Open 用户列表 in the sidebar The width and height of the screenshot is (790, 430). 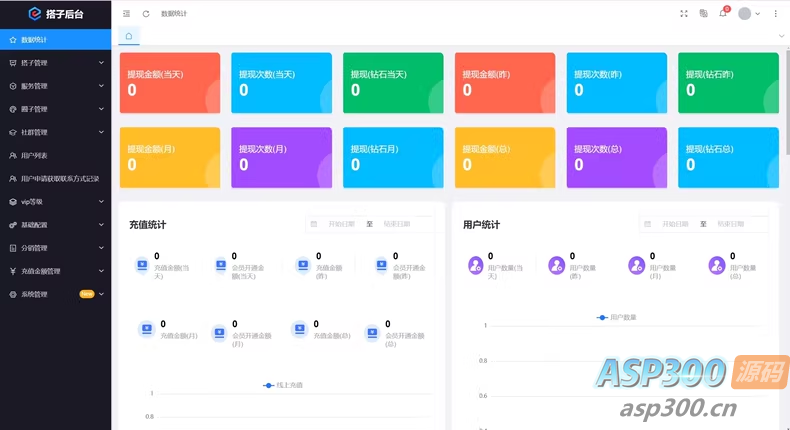click(55, 155)
